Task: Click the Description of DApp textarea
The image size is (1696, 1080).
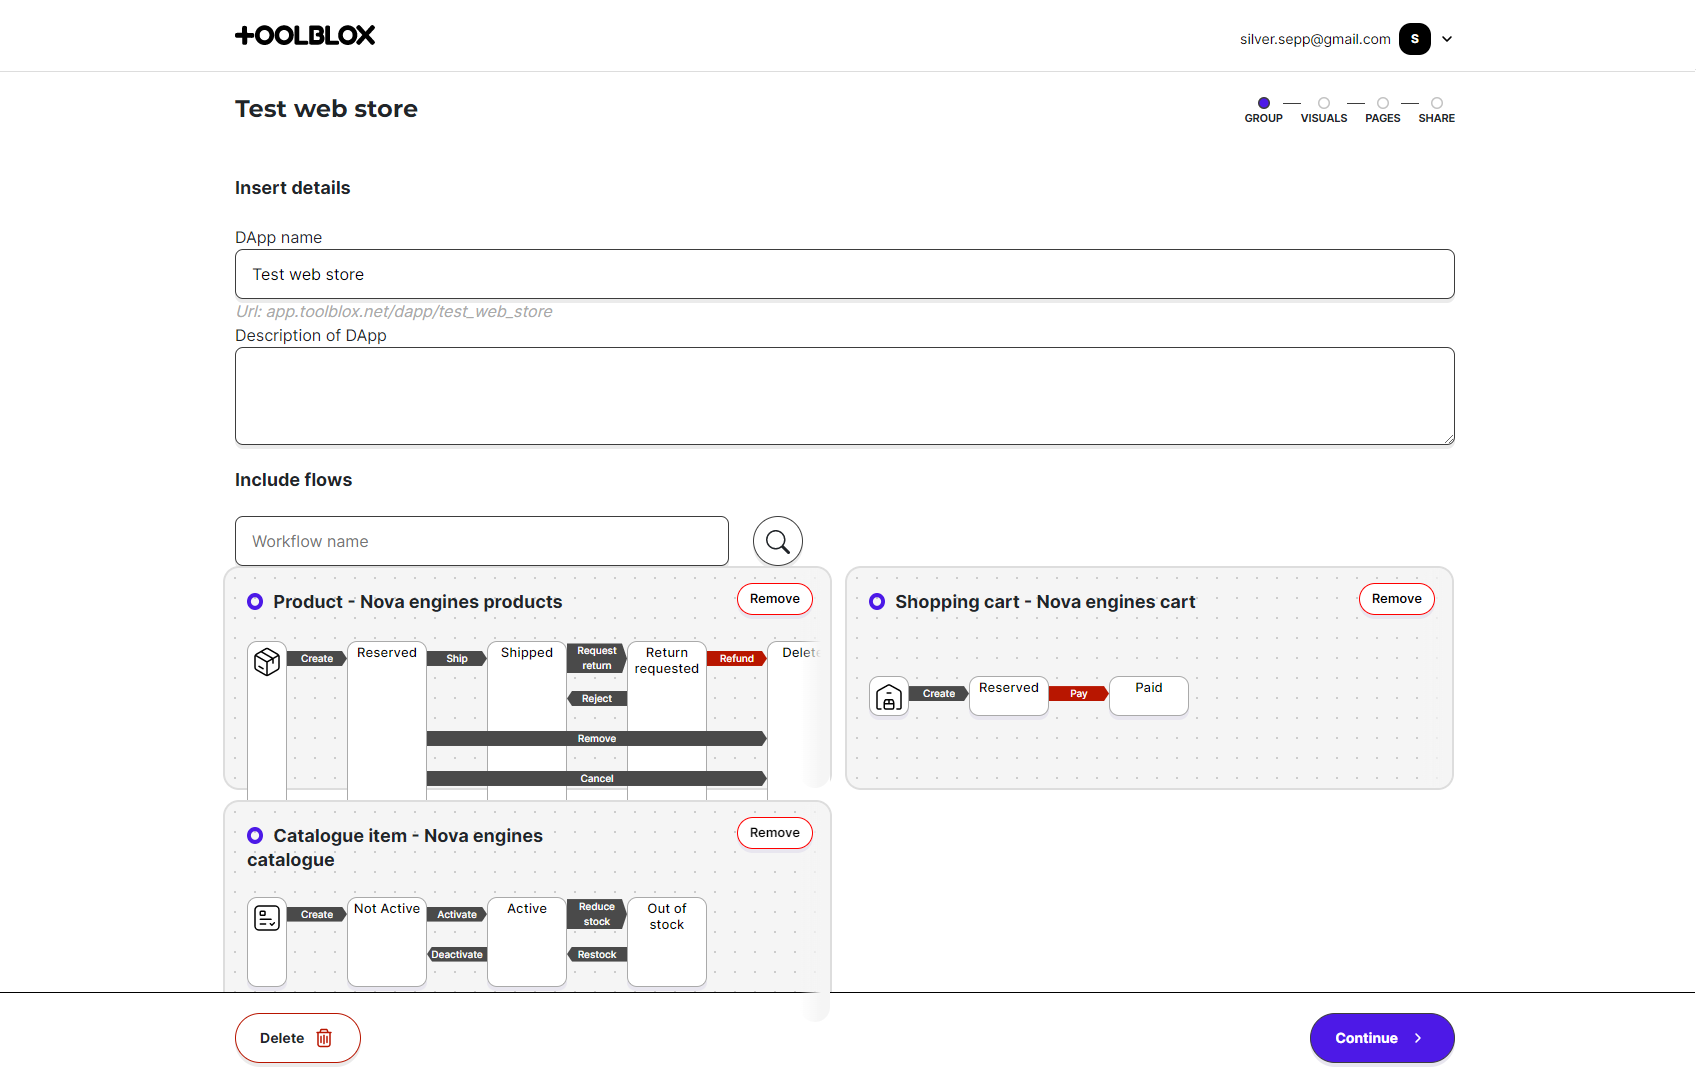Action: coord(844,396)
